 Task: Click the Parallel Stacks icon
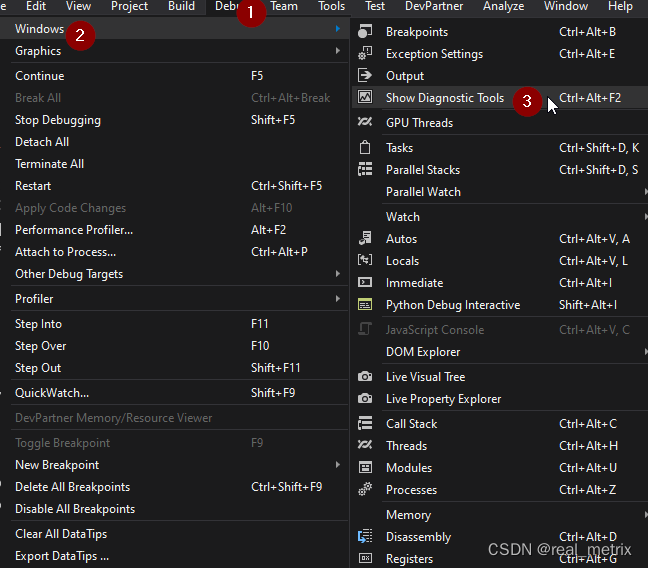[x=365, y=169]
